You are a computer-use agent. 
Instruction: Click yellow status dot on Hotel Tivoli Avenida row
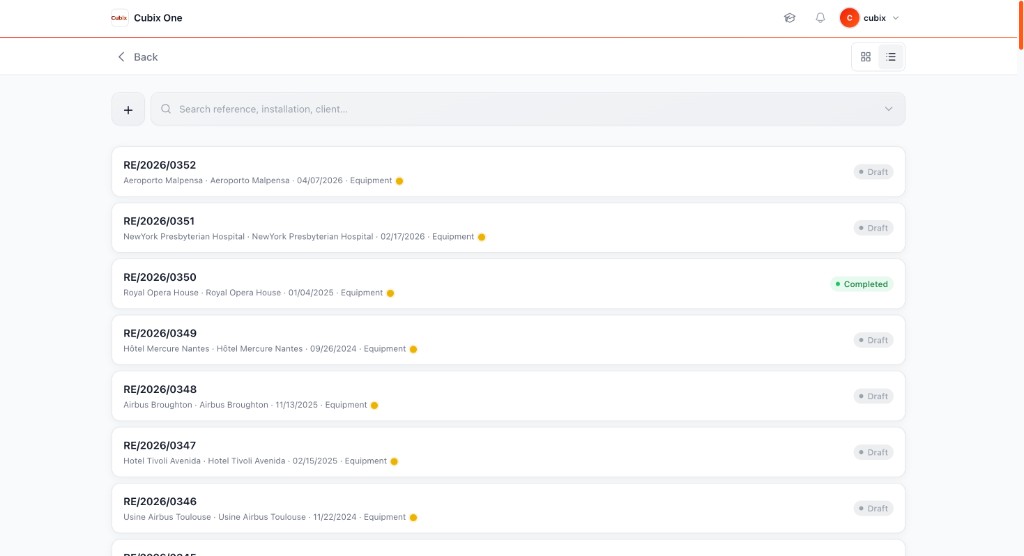(394, 461)
